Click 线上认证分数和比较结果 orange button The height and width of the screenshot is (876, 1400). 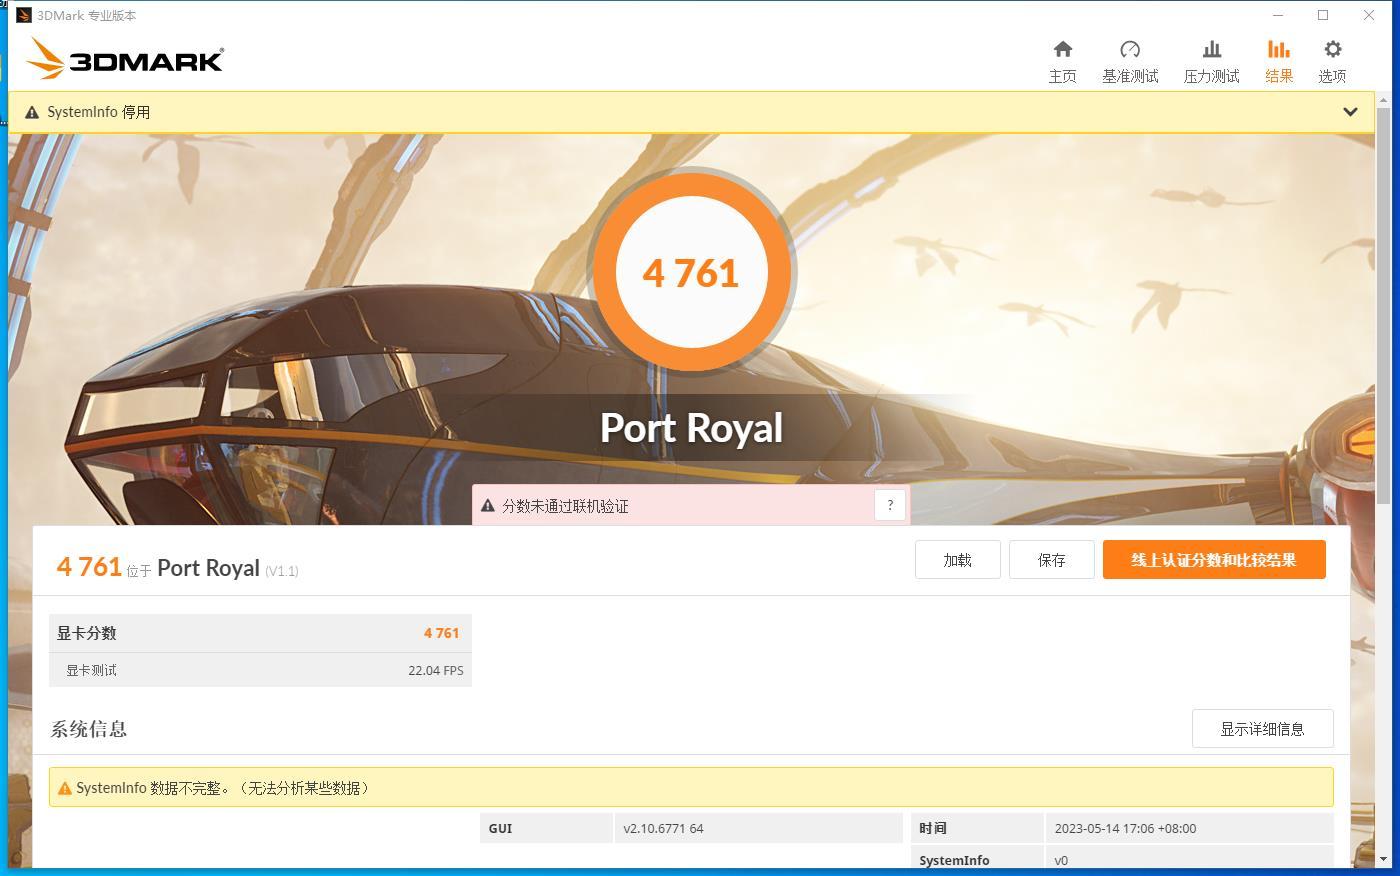(x=1214, y=560)
